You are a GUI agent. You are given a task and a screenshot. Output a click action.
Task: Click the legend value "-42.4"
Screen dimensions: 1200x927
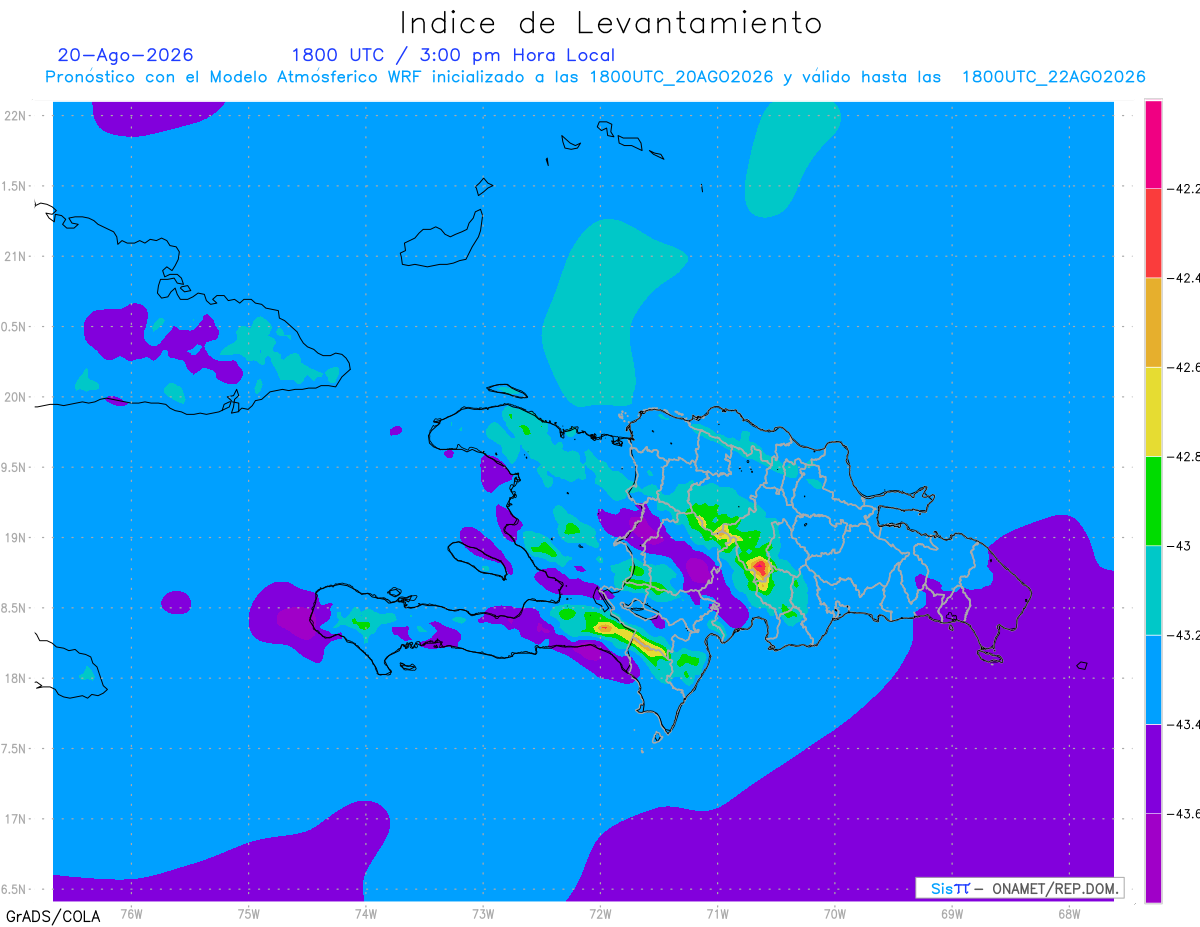pyautogui.click(x=1183, y=277)
